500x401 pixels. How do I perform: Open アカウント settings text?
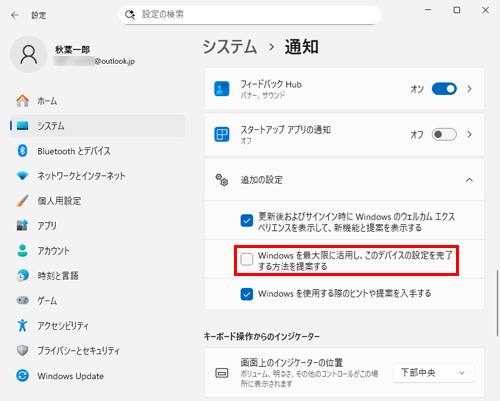[x=53, y=251]
